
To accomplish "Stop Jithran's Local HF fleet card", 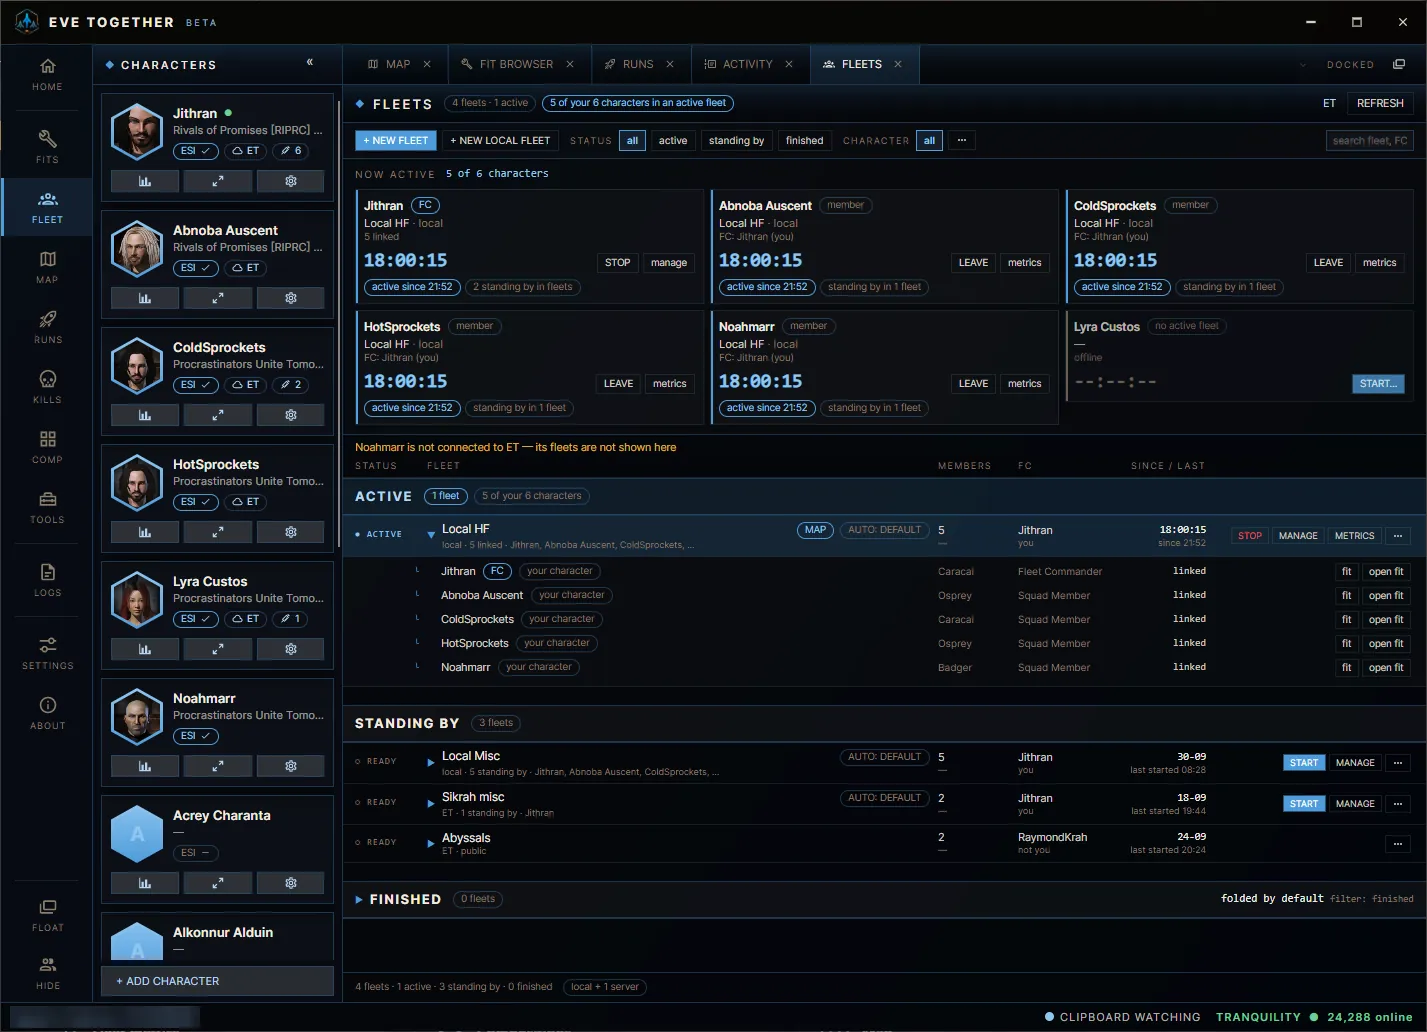I will pyautogui.click(x=618, y=263).
